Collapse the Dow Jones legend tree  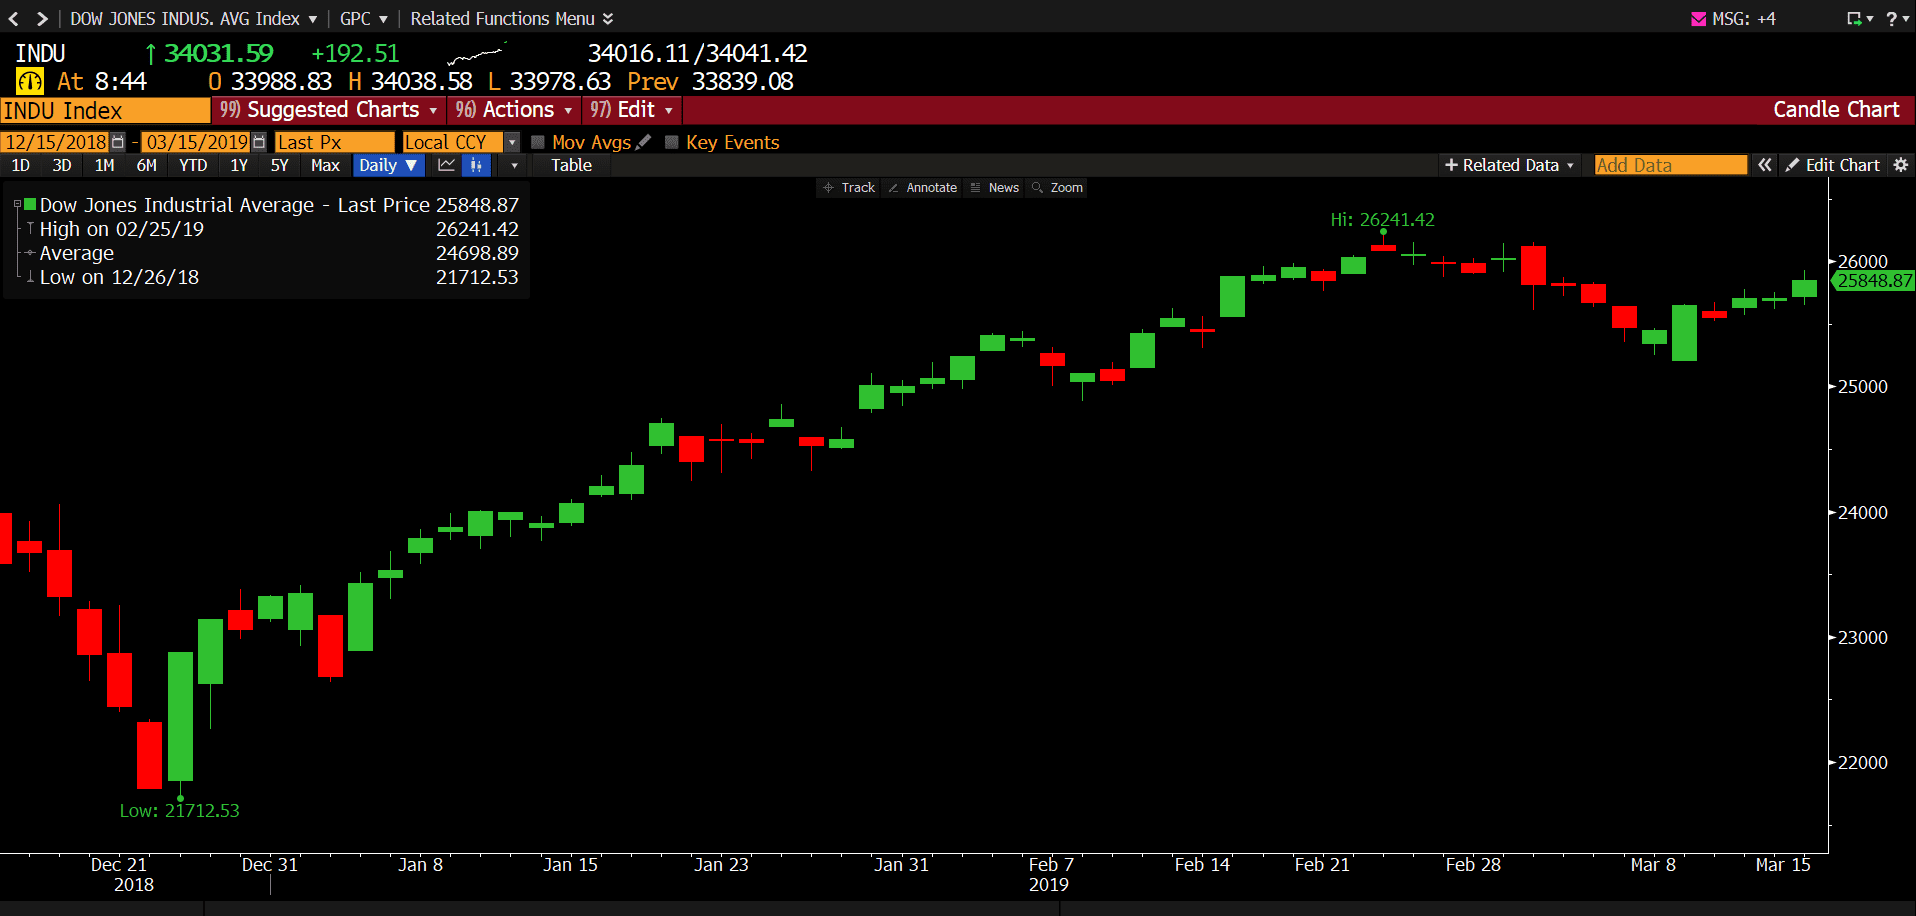pyautogui.click(x=17, y=204)
